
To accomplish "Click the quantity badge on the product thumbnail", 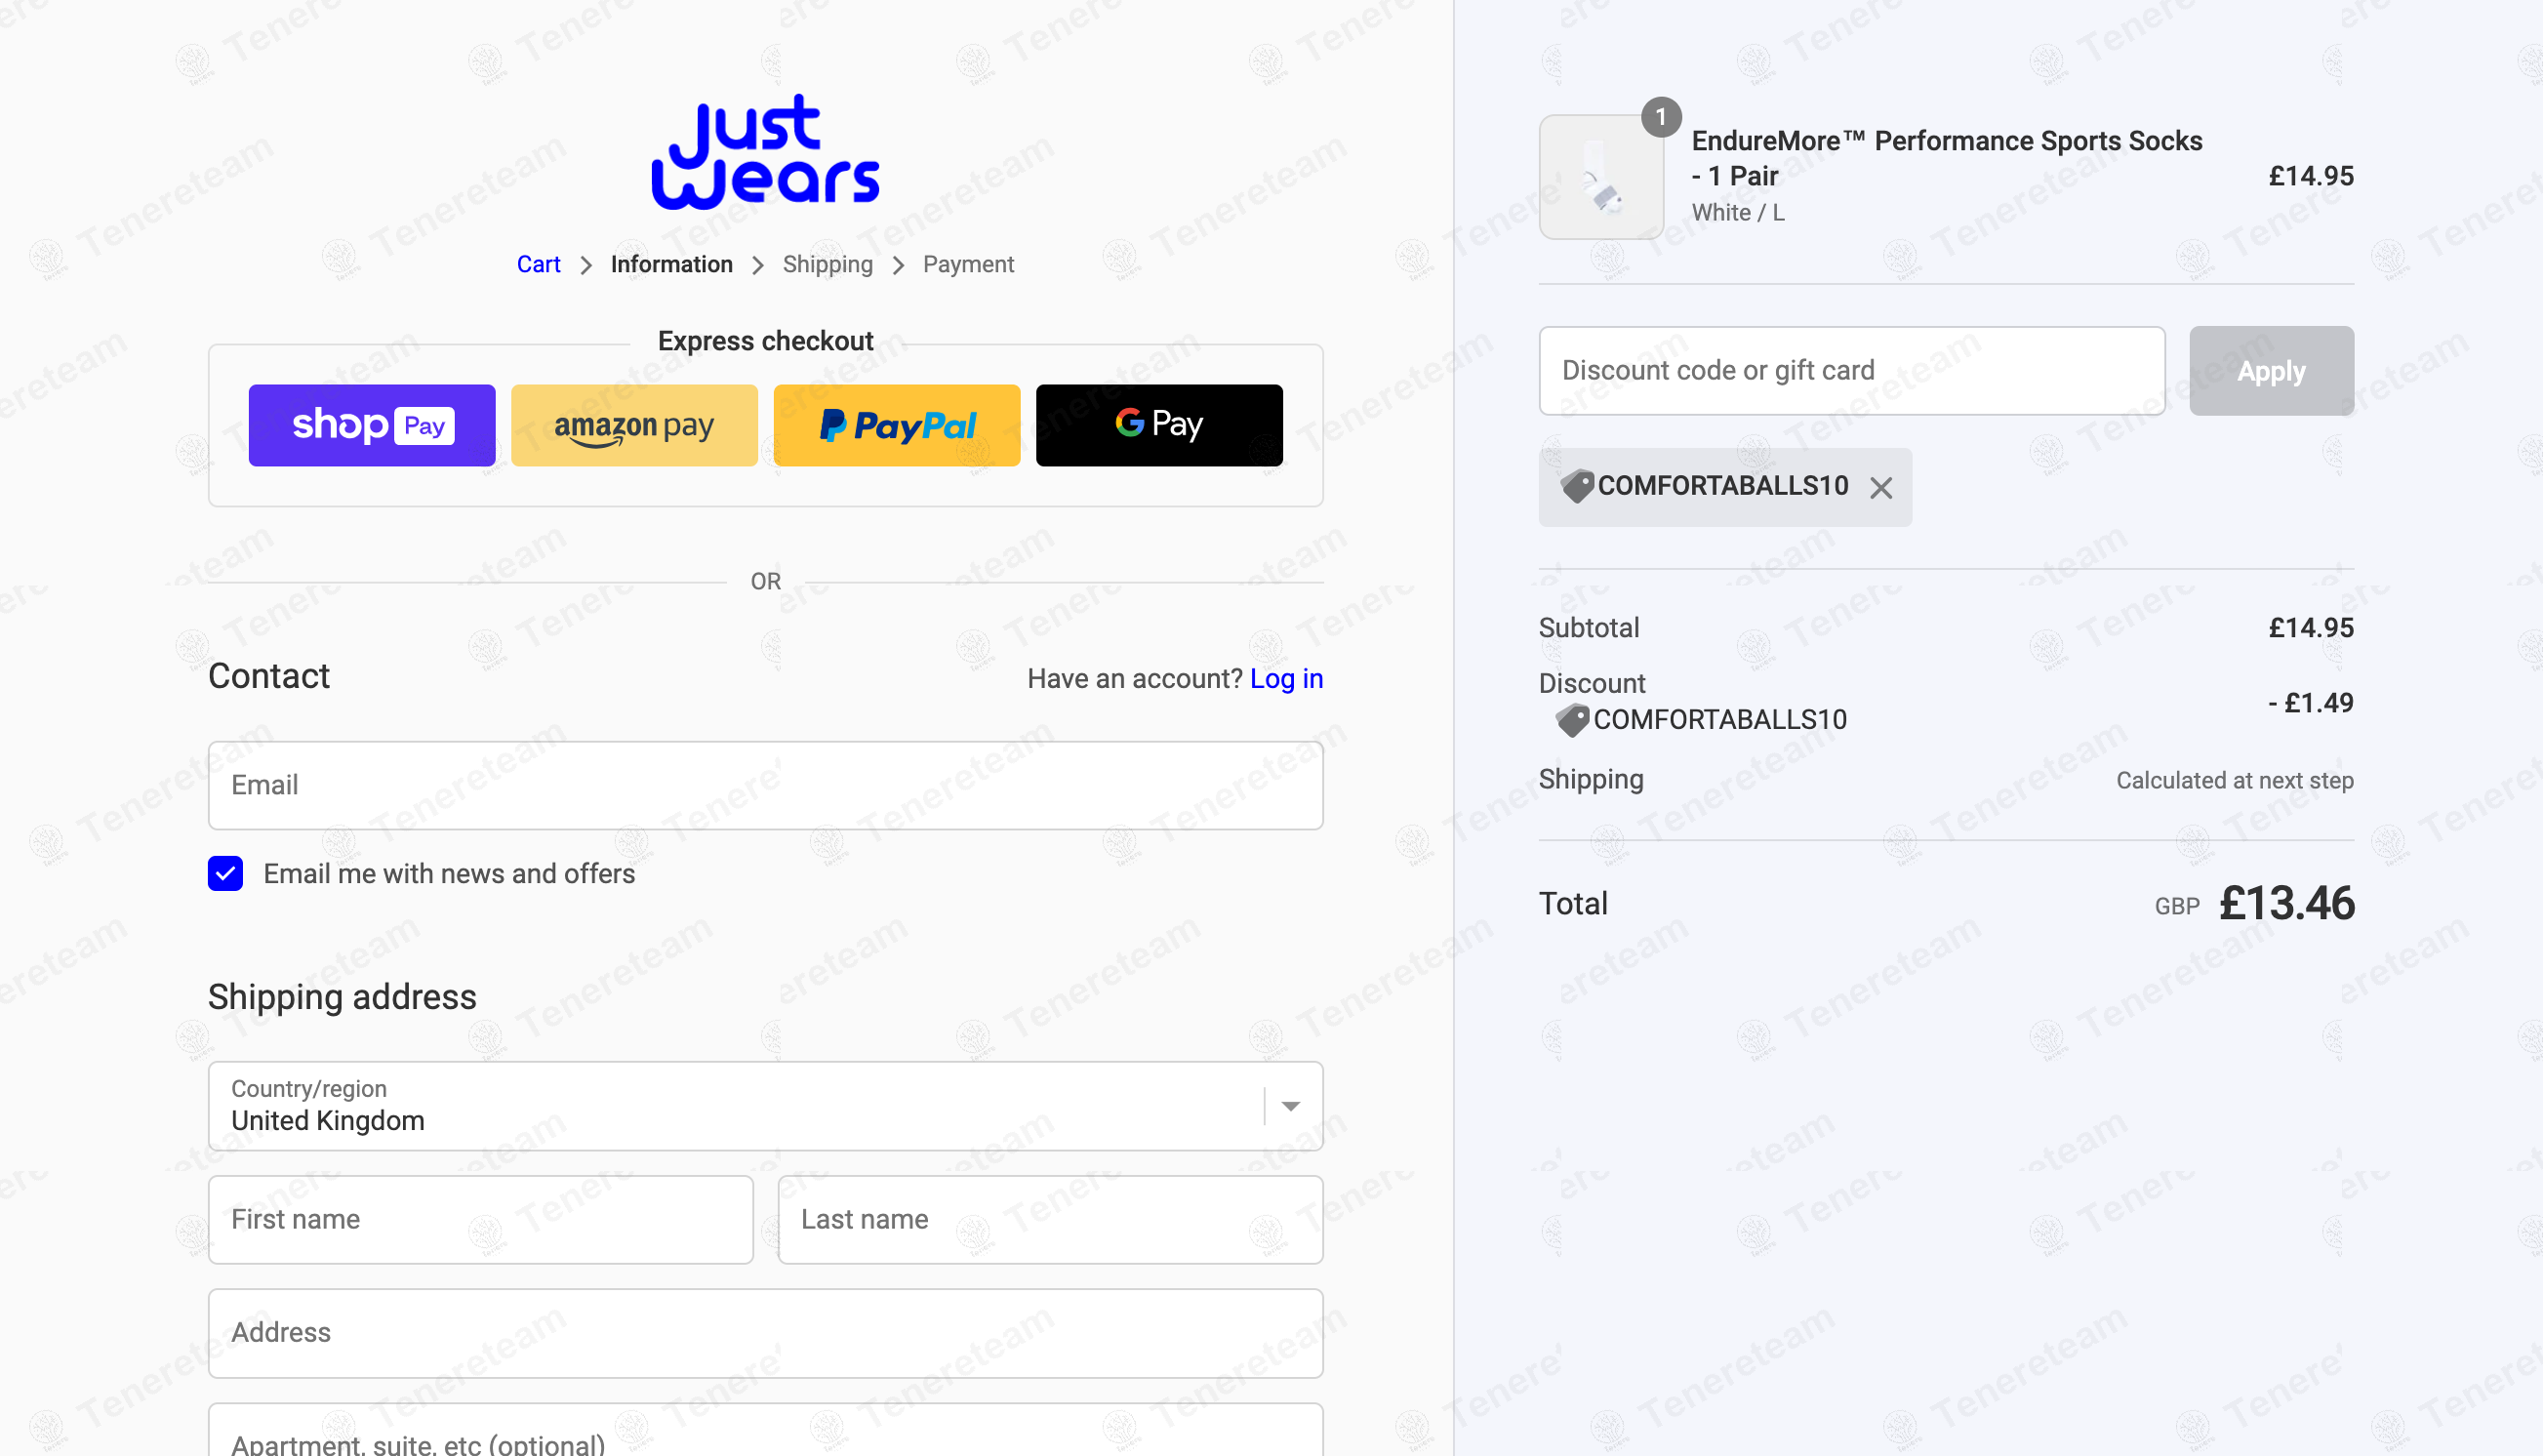I will pyautogui.click(x=1661, y=117).
